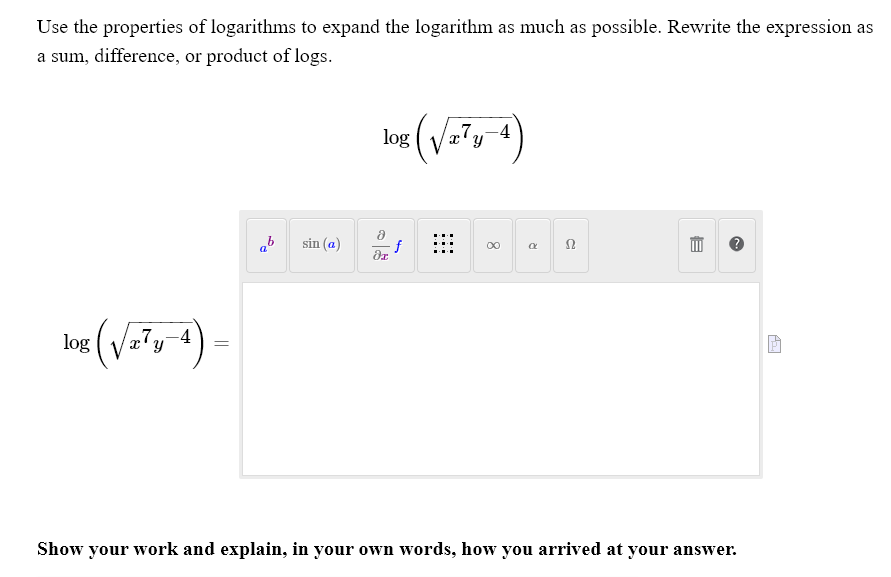Insert the Greek letter alpha
891x577 pixels.
531,244
